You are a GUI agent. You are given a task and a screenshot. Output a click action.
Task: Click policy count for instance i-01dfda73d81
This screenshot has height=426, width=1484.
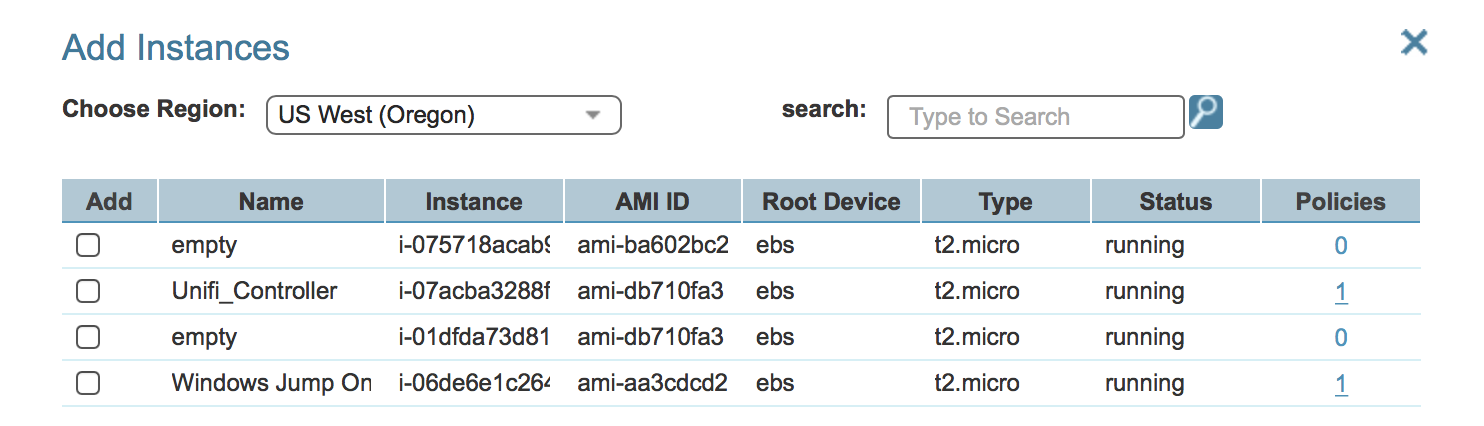pyautogui.click(x=1341, y=338)
